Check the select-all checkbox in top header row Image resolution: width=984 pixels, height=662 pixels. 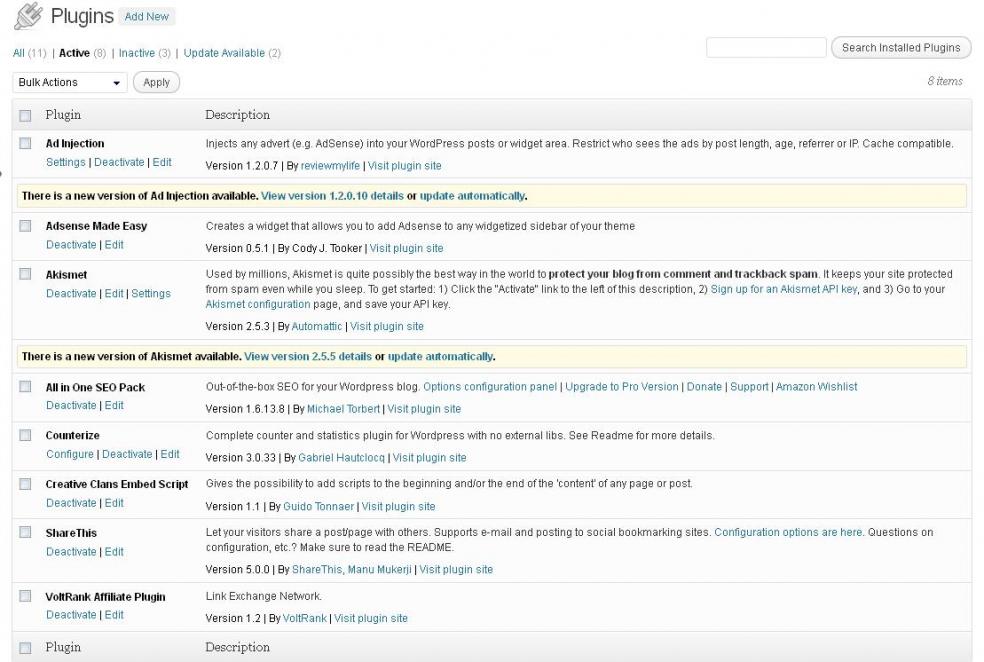click(25, 115)
